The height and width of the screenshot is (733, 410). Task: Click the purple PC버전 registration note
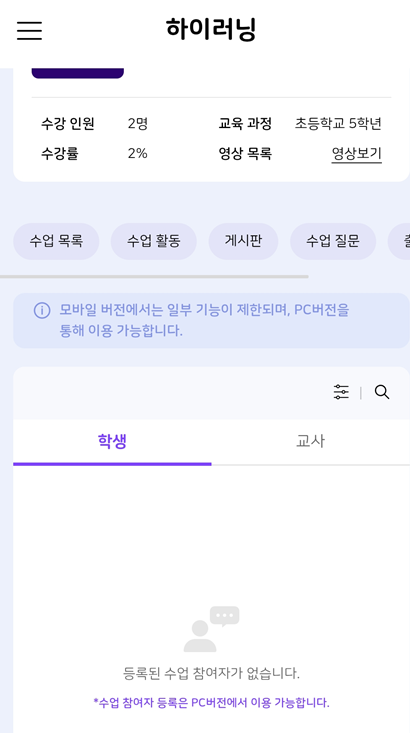pyautogui.click(x=211, y=702)
